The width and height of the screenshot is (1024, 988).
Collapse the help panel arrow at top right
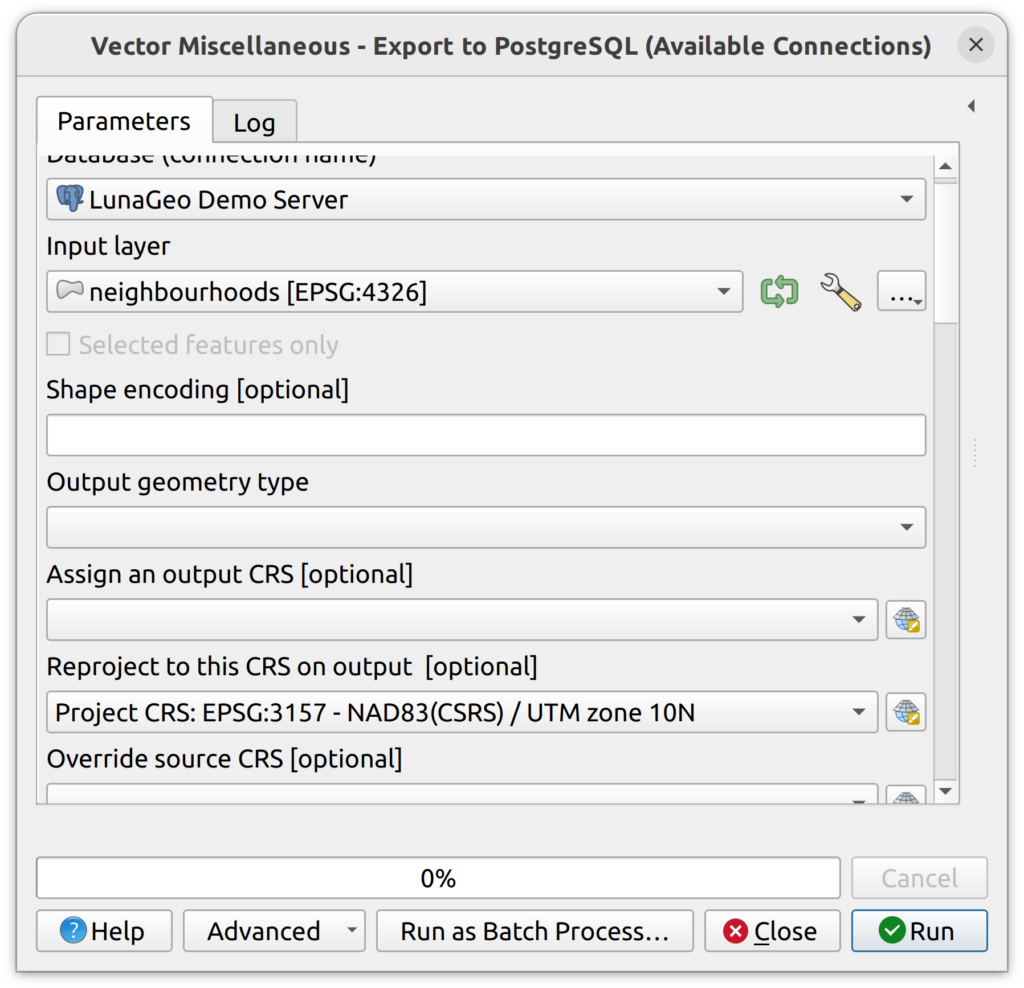970,106
